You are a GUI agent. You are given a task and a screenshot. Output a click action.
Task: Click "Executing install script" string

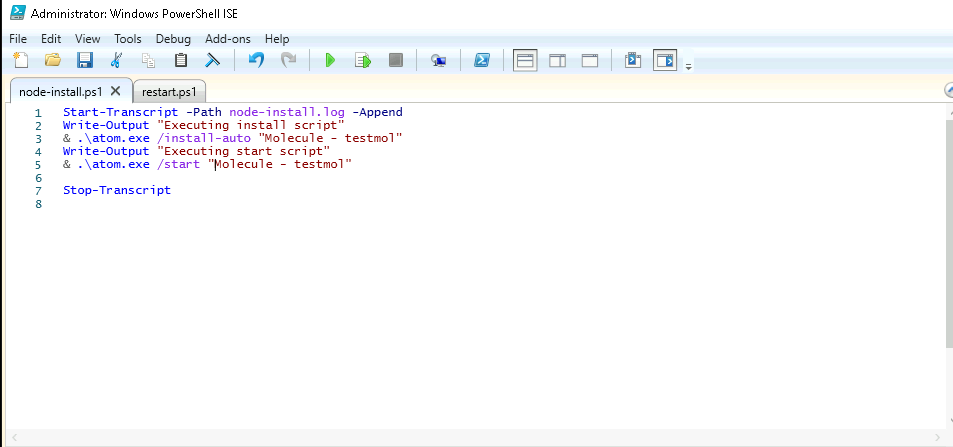250,125
